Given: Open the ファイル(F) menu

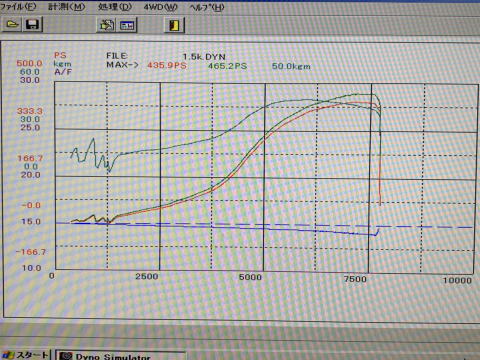Looking at the screenshot, I should pyautogui.click(x=18, y=6).
